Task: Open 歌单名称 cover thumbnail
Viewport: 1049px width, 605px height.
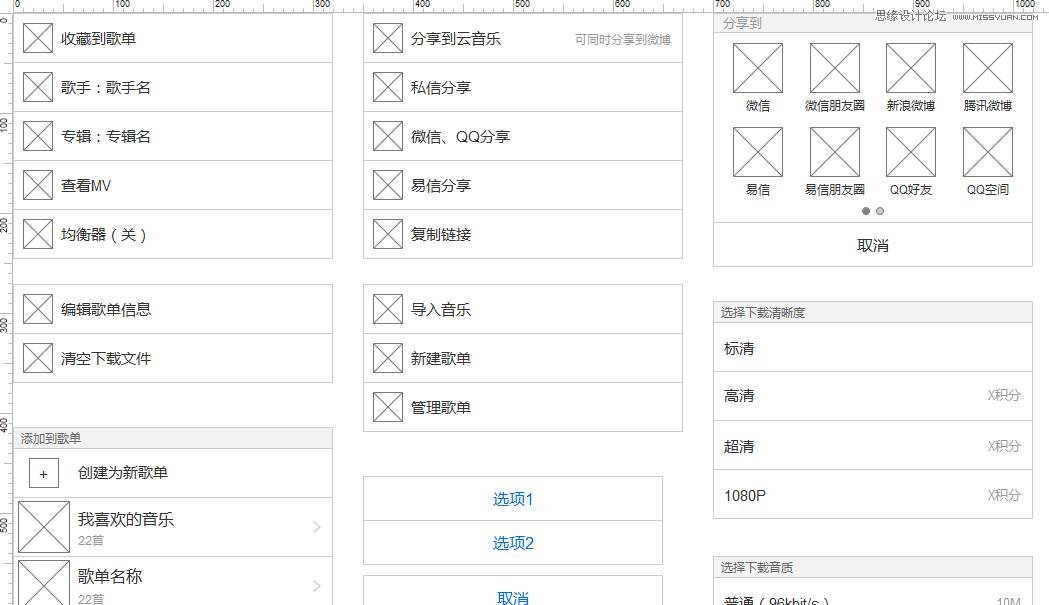Action: [43, 583]
